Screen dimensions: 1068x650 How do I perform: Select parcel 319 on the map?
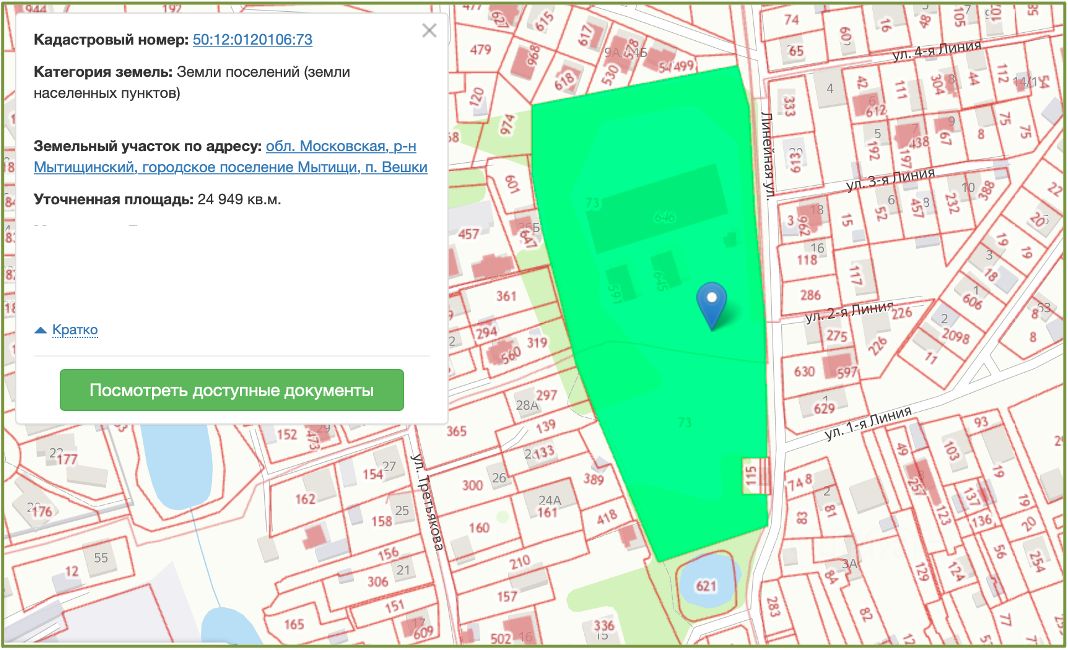tap(537, 342)
